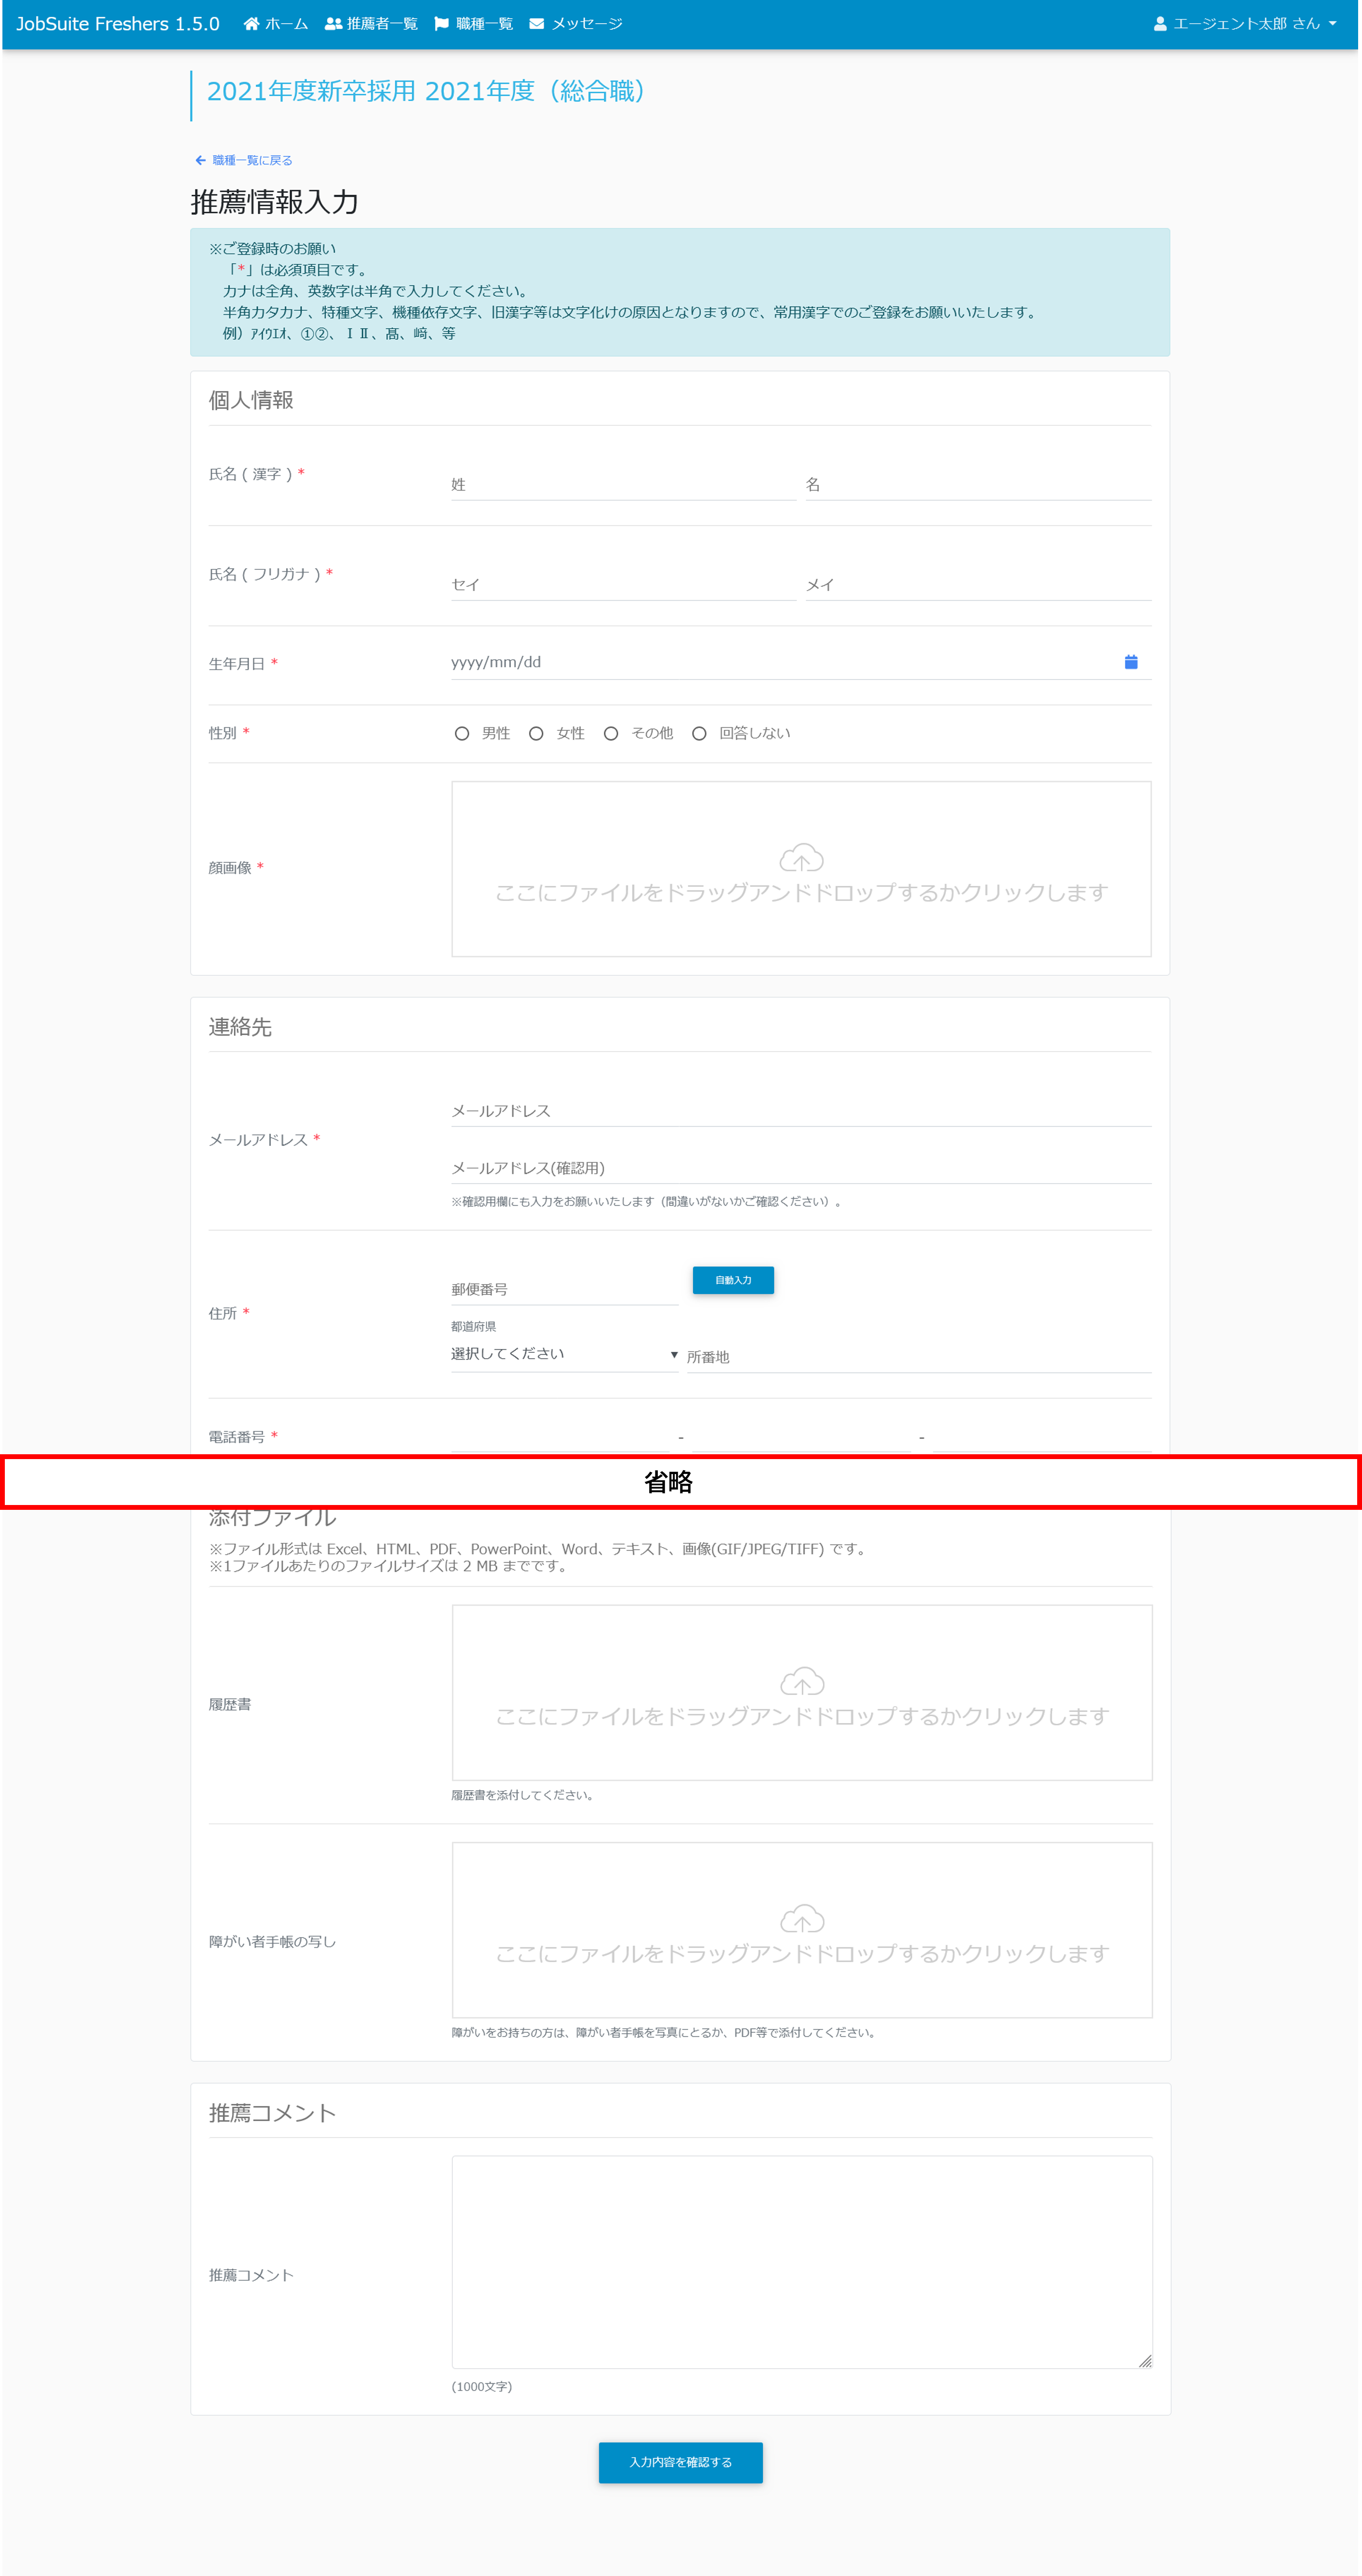Click 入力内容を確認する button
1362x2576 pixels.
coord(680,2462)
